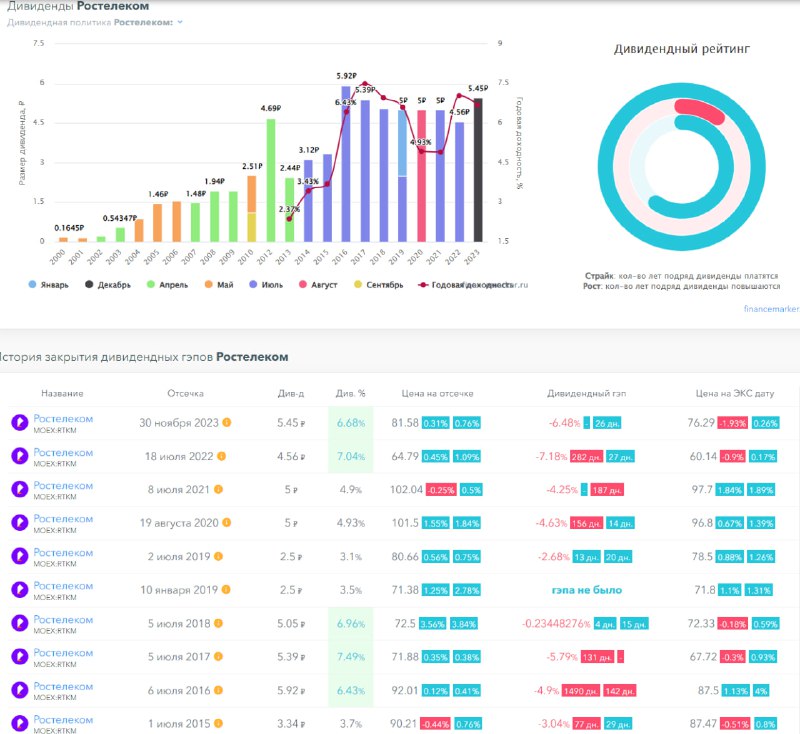Open Rostelecom logo in 19 августа 2020 row
Screen dimensions: 800x734
(x=20, y=523)
